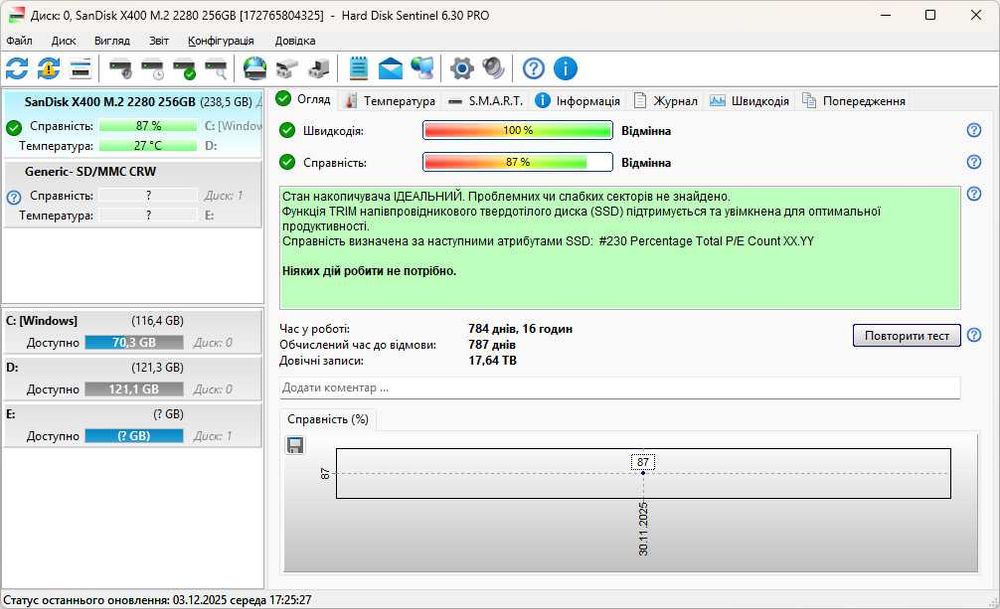Open the Звіт menu
1000x609 pixels.
coord(159,41)
